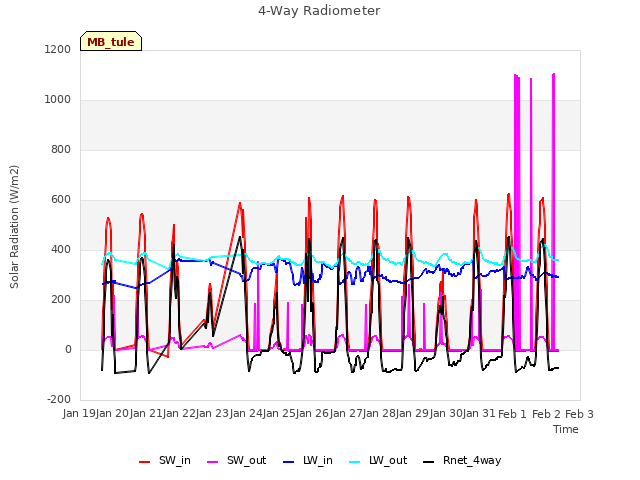
Task: Click the Jan 28 x-axis tick label
Action: coord(379,414)
